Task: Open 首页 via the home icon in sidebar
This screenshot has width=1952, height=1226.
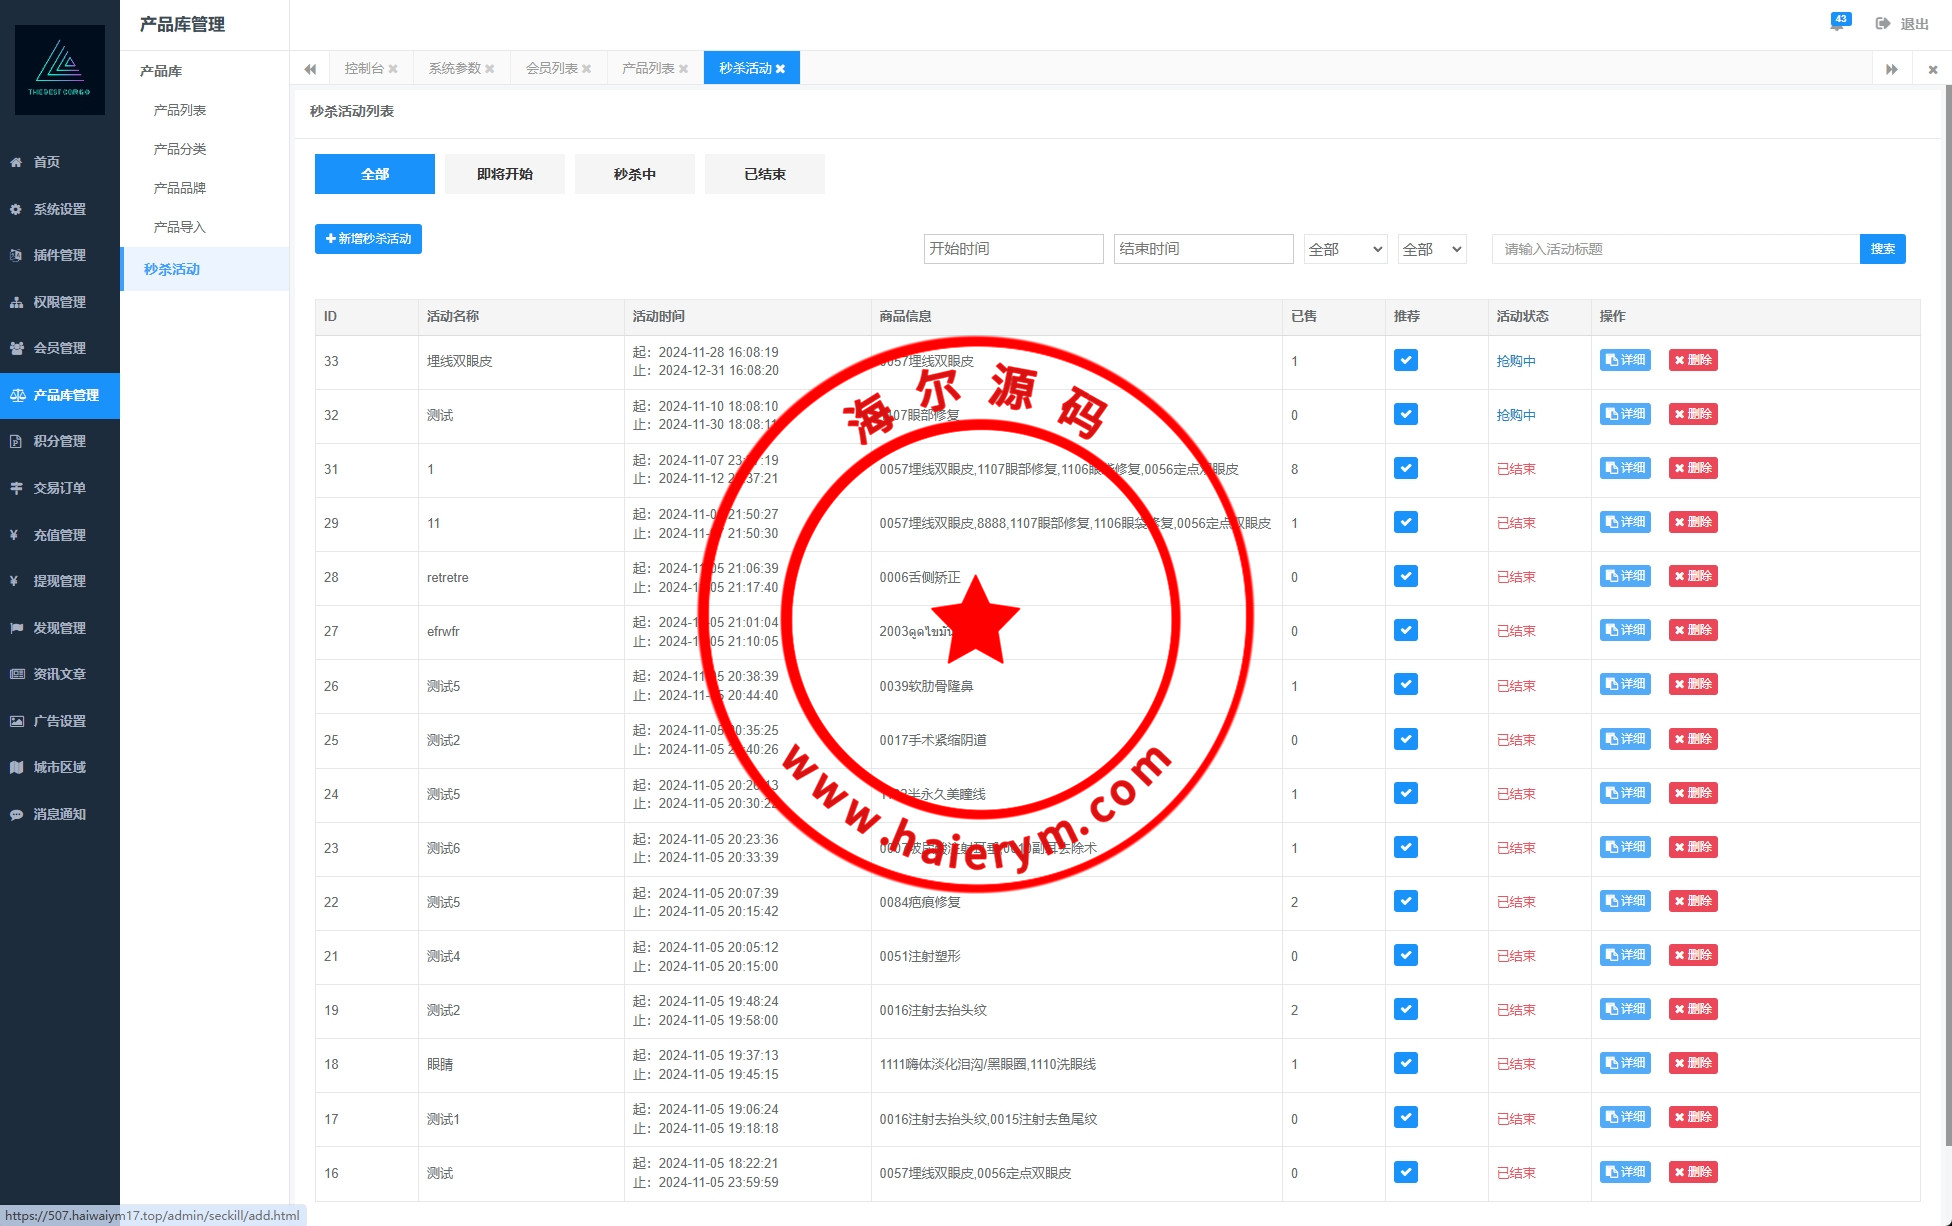Action: point(16,162)
